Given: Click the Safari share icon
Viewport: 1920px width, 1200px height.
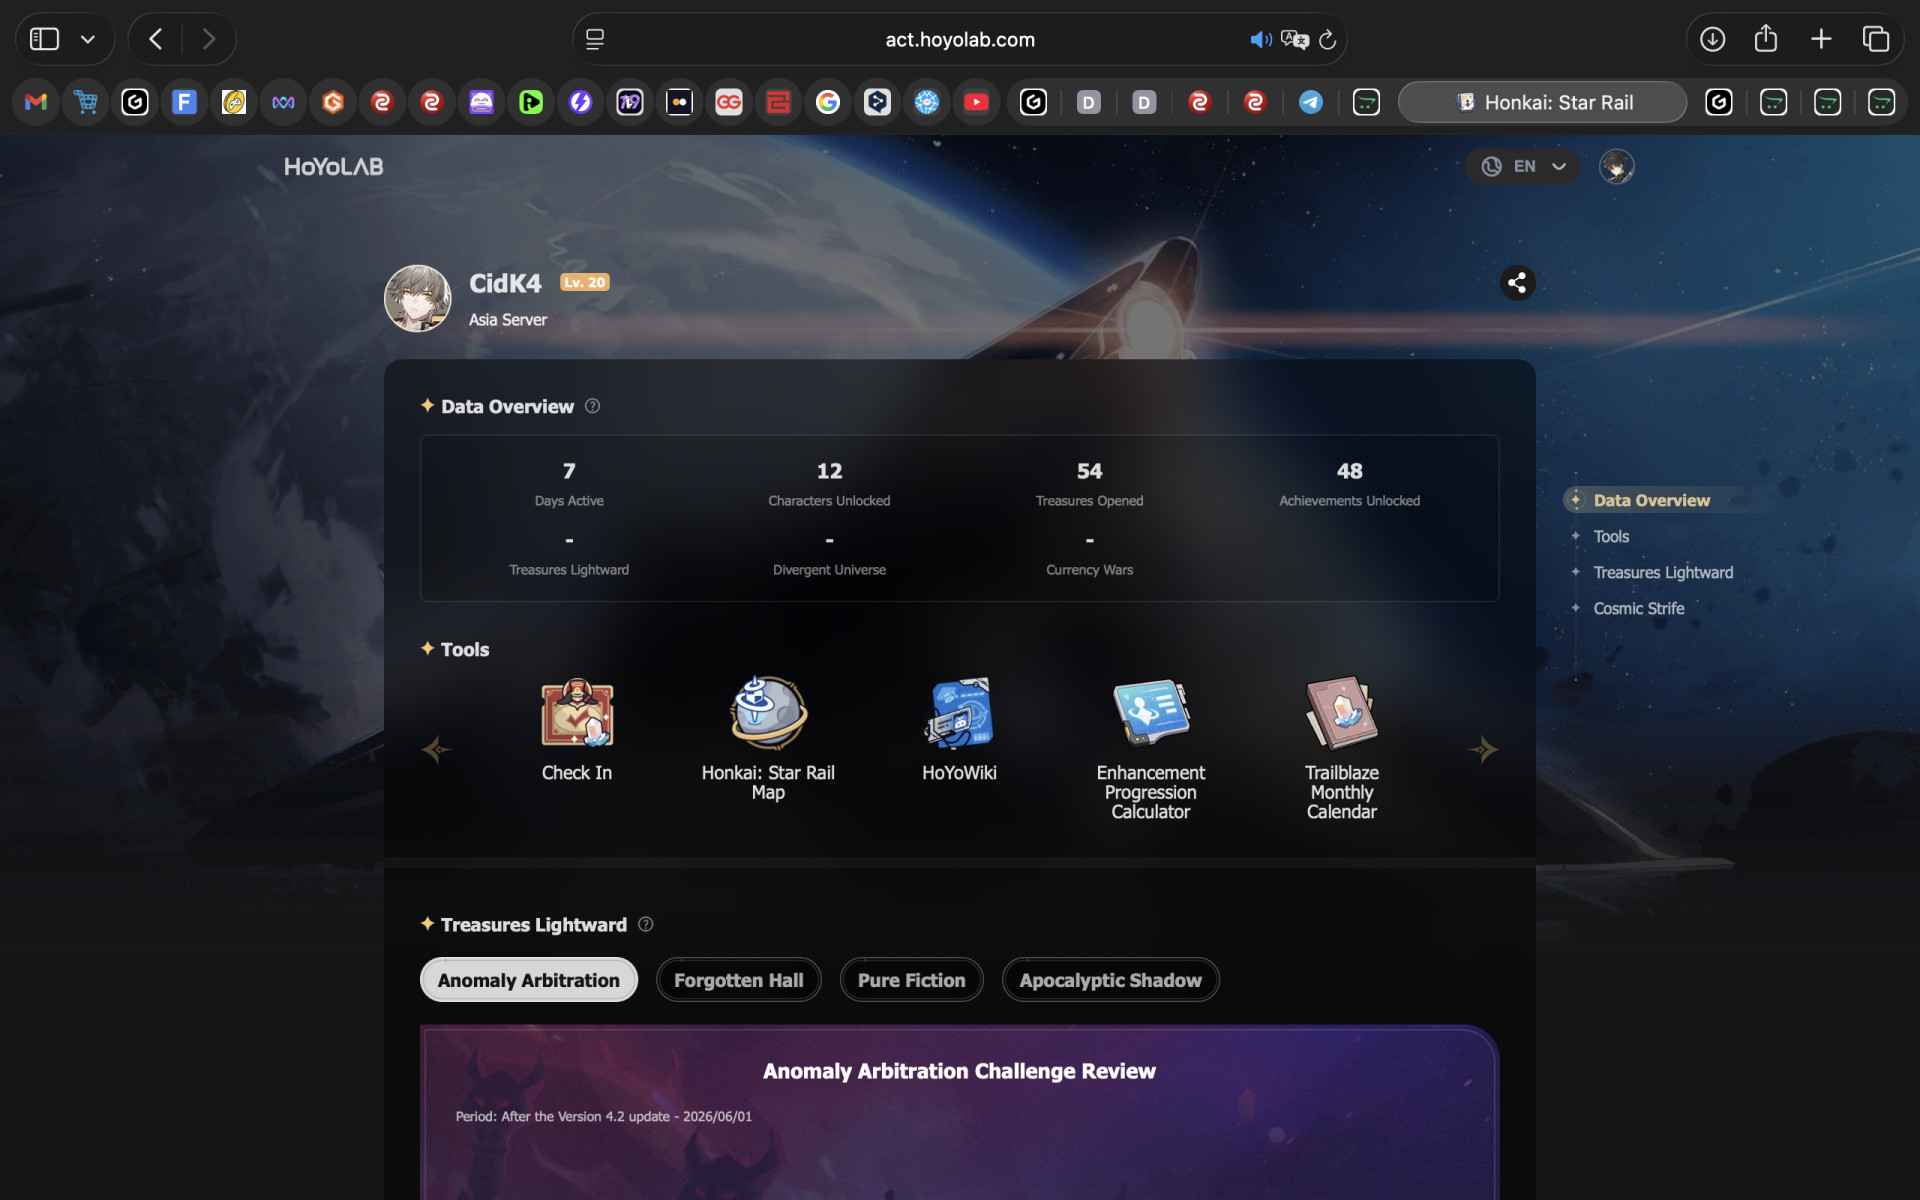Looking at the screenshot, I should 1766,38.
